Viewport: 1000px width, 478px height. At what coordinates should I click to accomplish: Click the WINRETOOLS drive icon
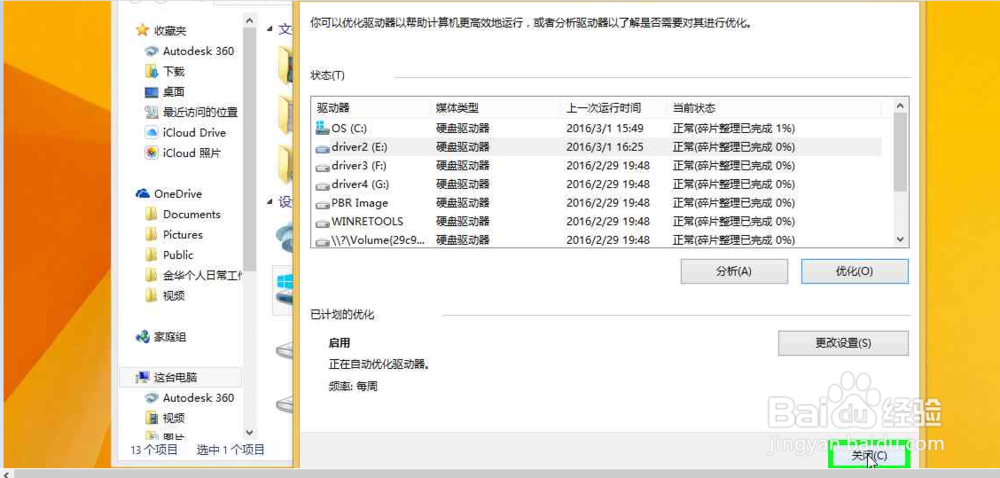pos(322,222)
